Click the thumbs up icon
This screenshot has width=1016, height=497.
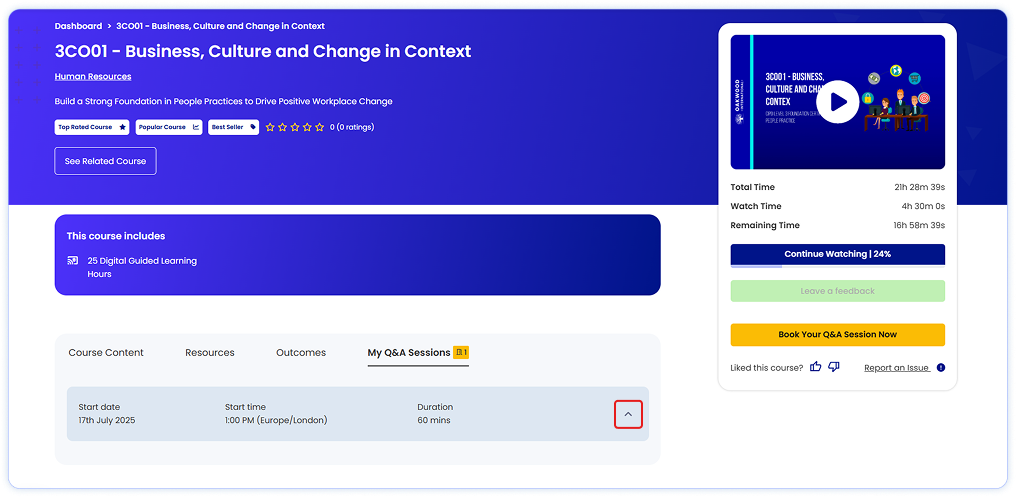pyautogui.click(x=816, y=367)
